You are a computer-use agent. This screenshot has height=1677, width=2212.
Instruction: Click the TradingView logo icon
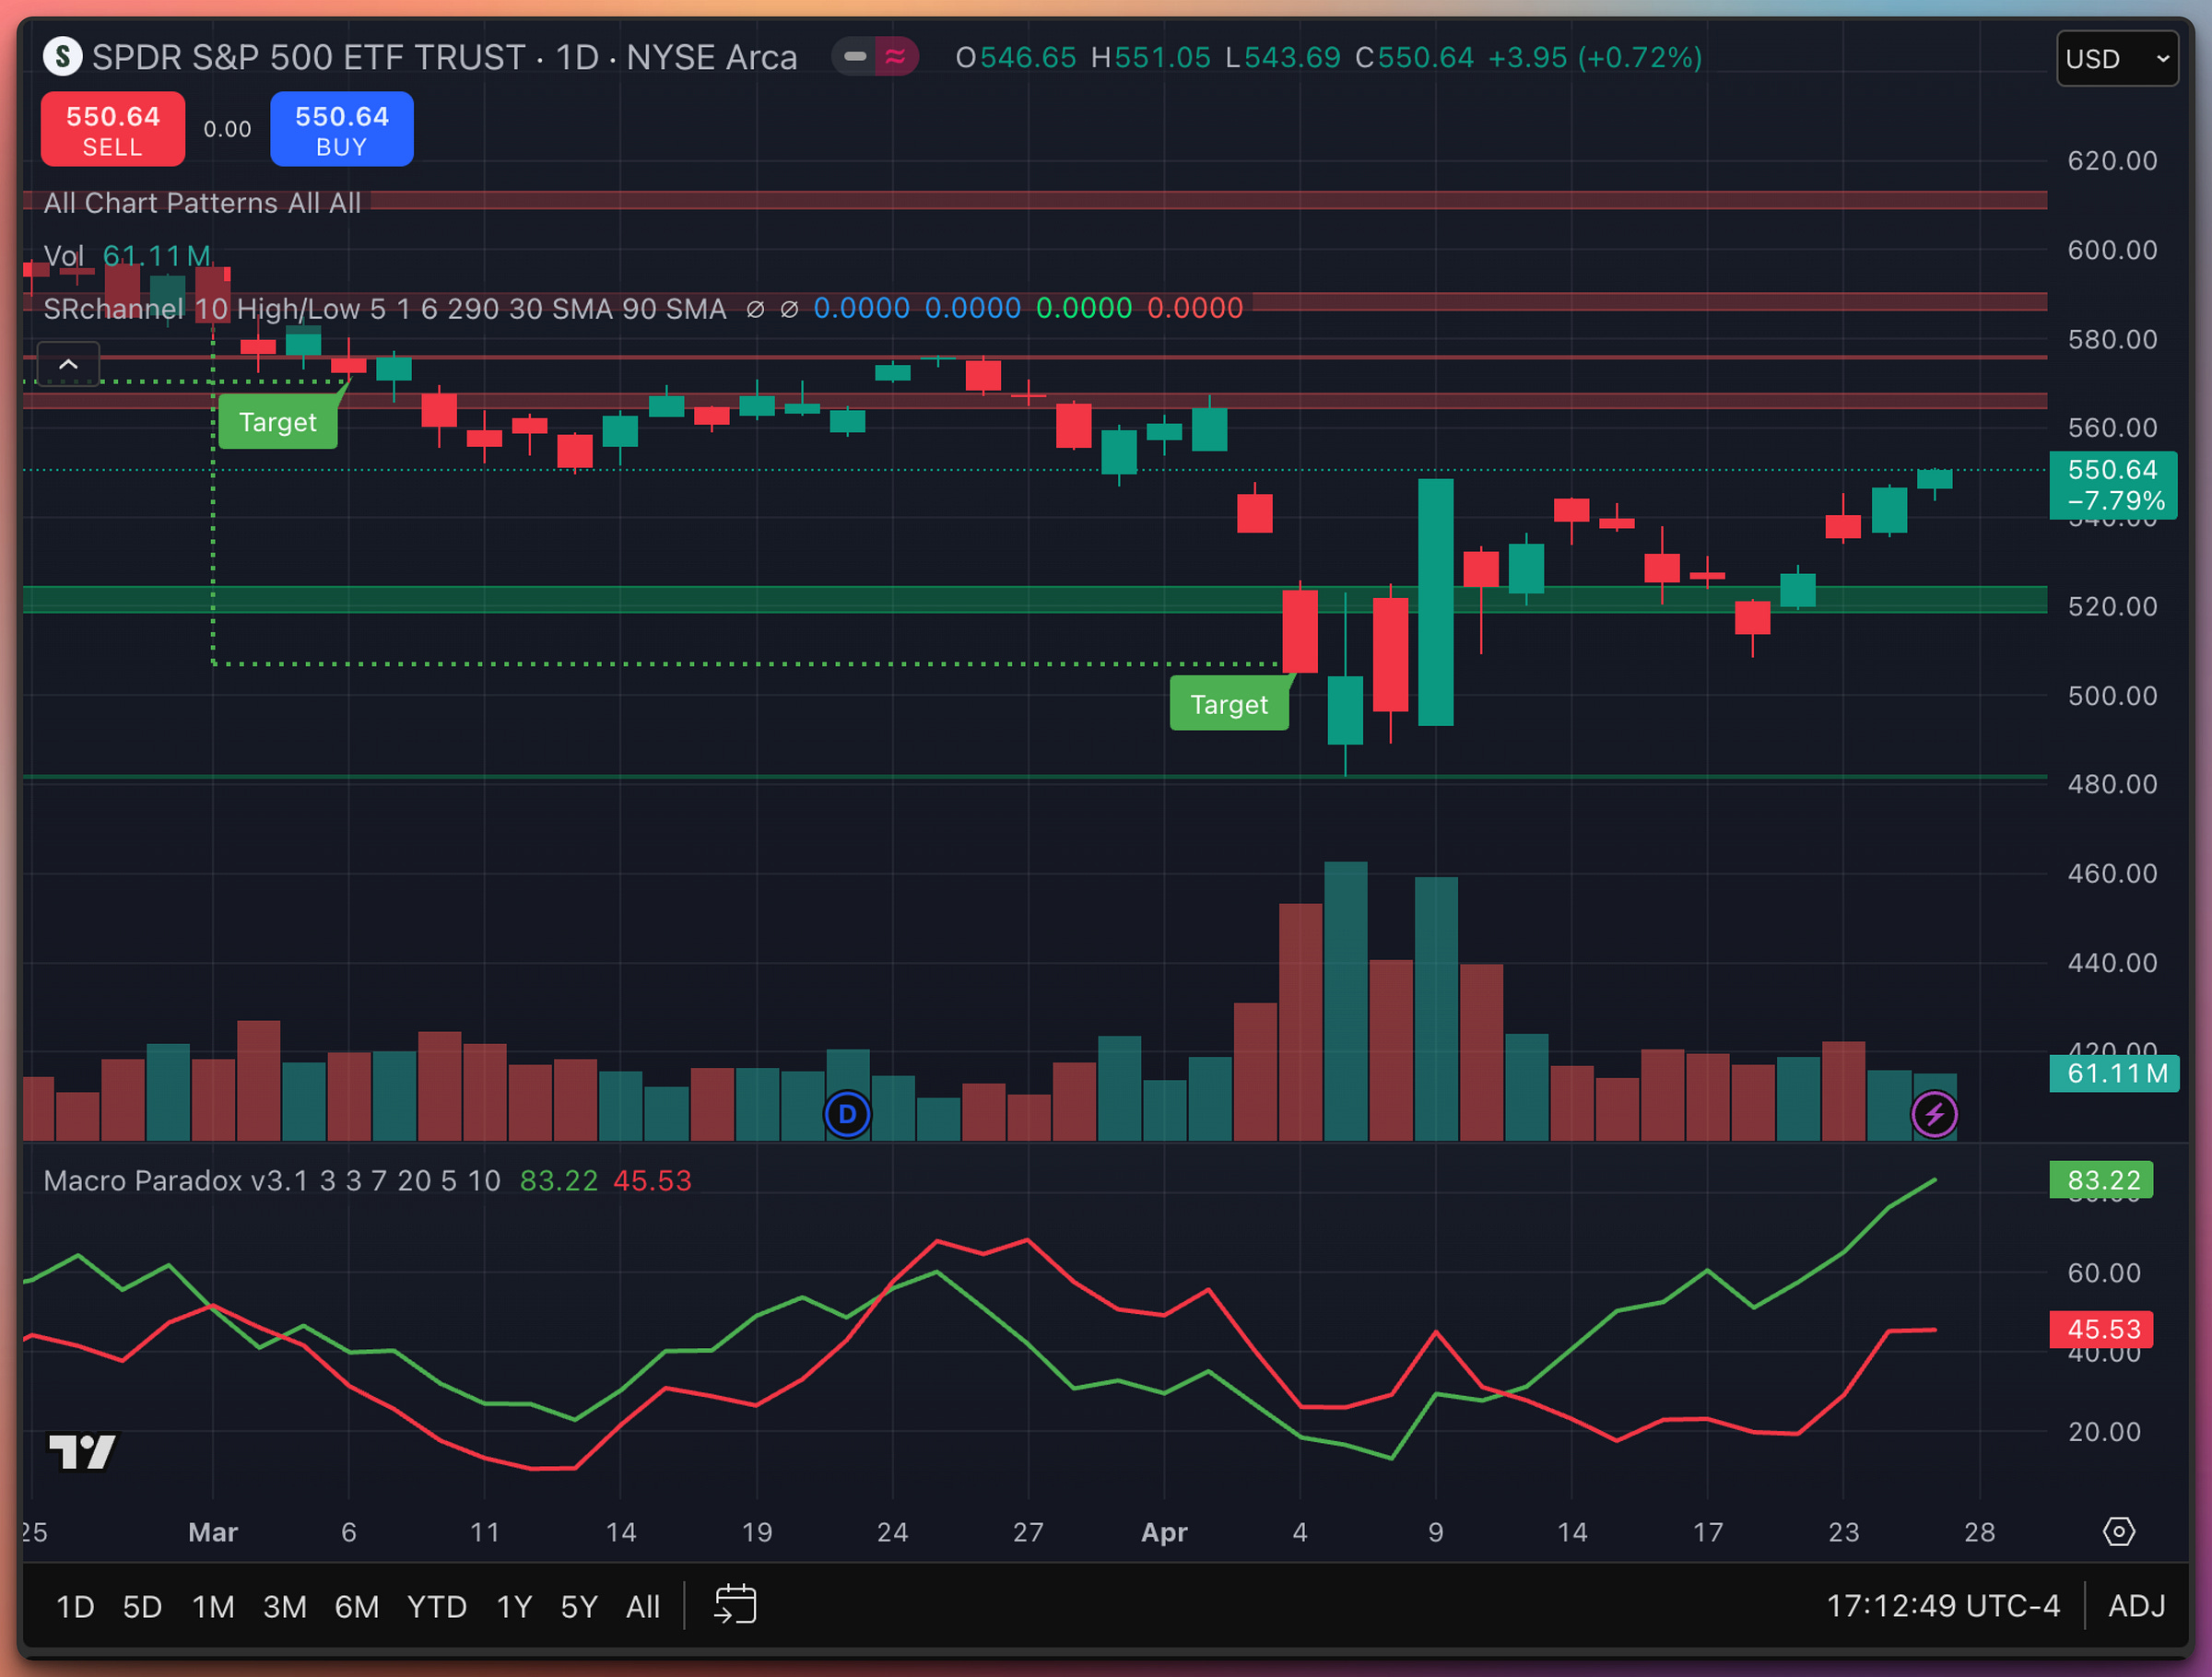82,1452
